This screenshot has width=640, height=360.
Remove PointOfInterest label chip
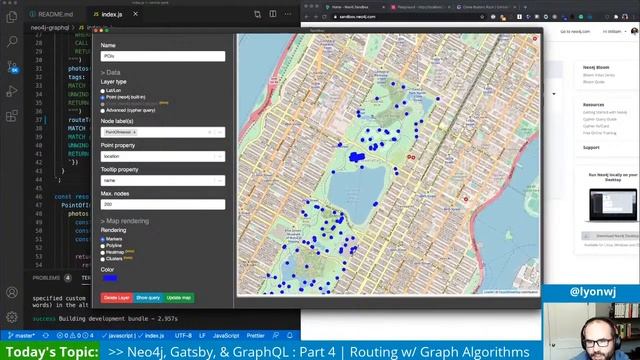pos(134,132)
